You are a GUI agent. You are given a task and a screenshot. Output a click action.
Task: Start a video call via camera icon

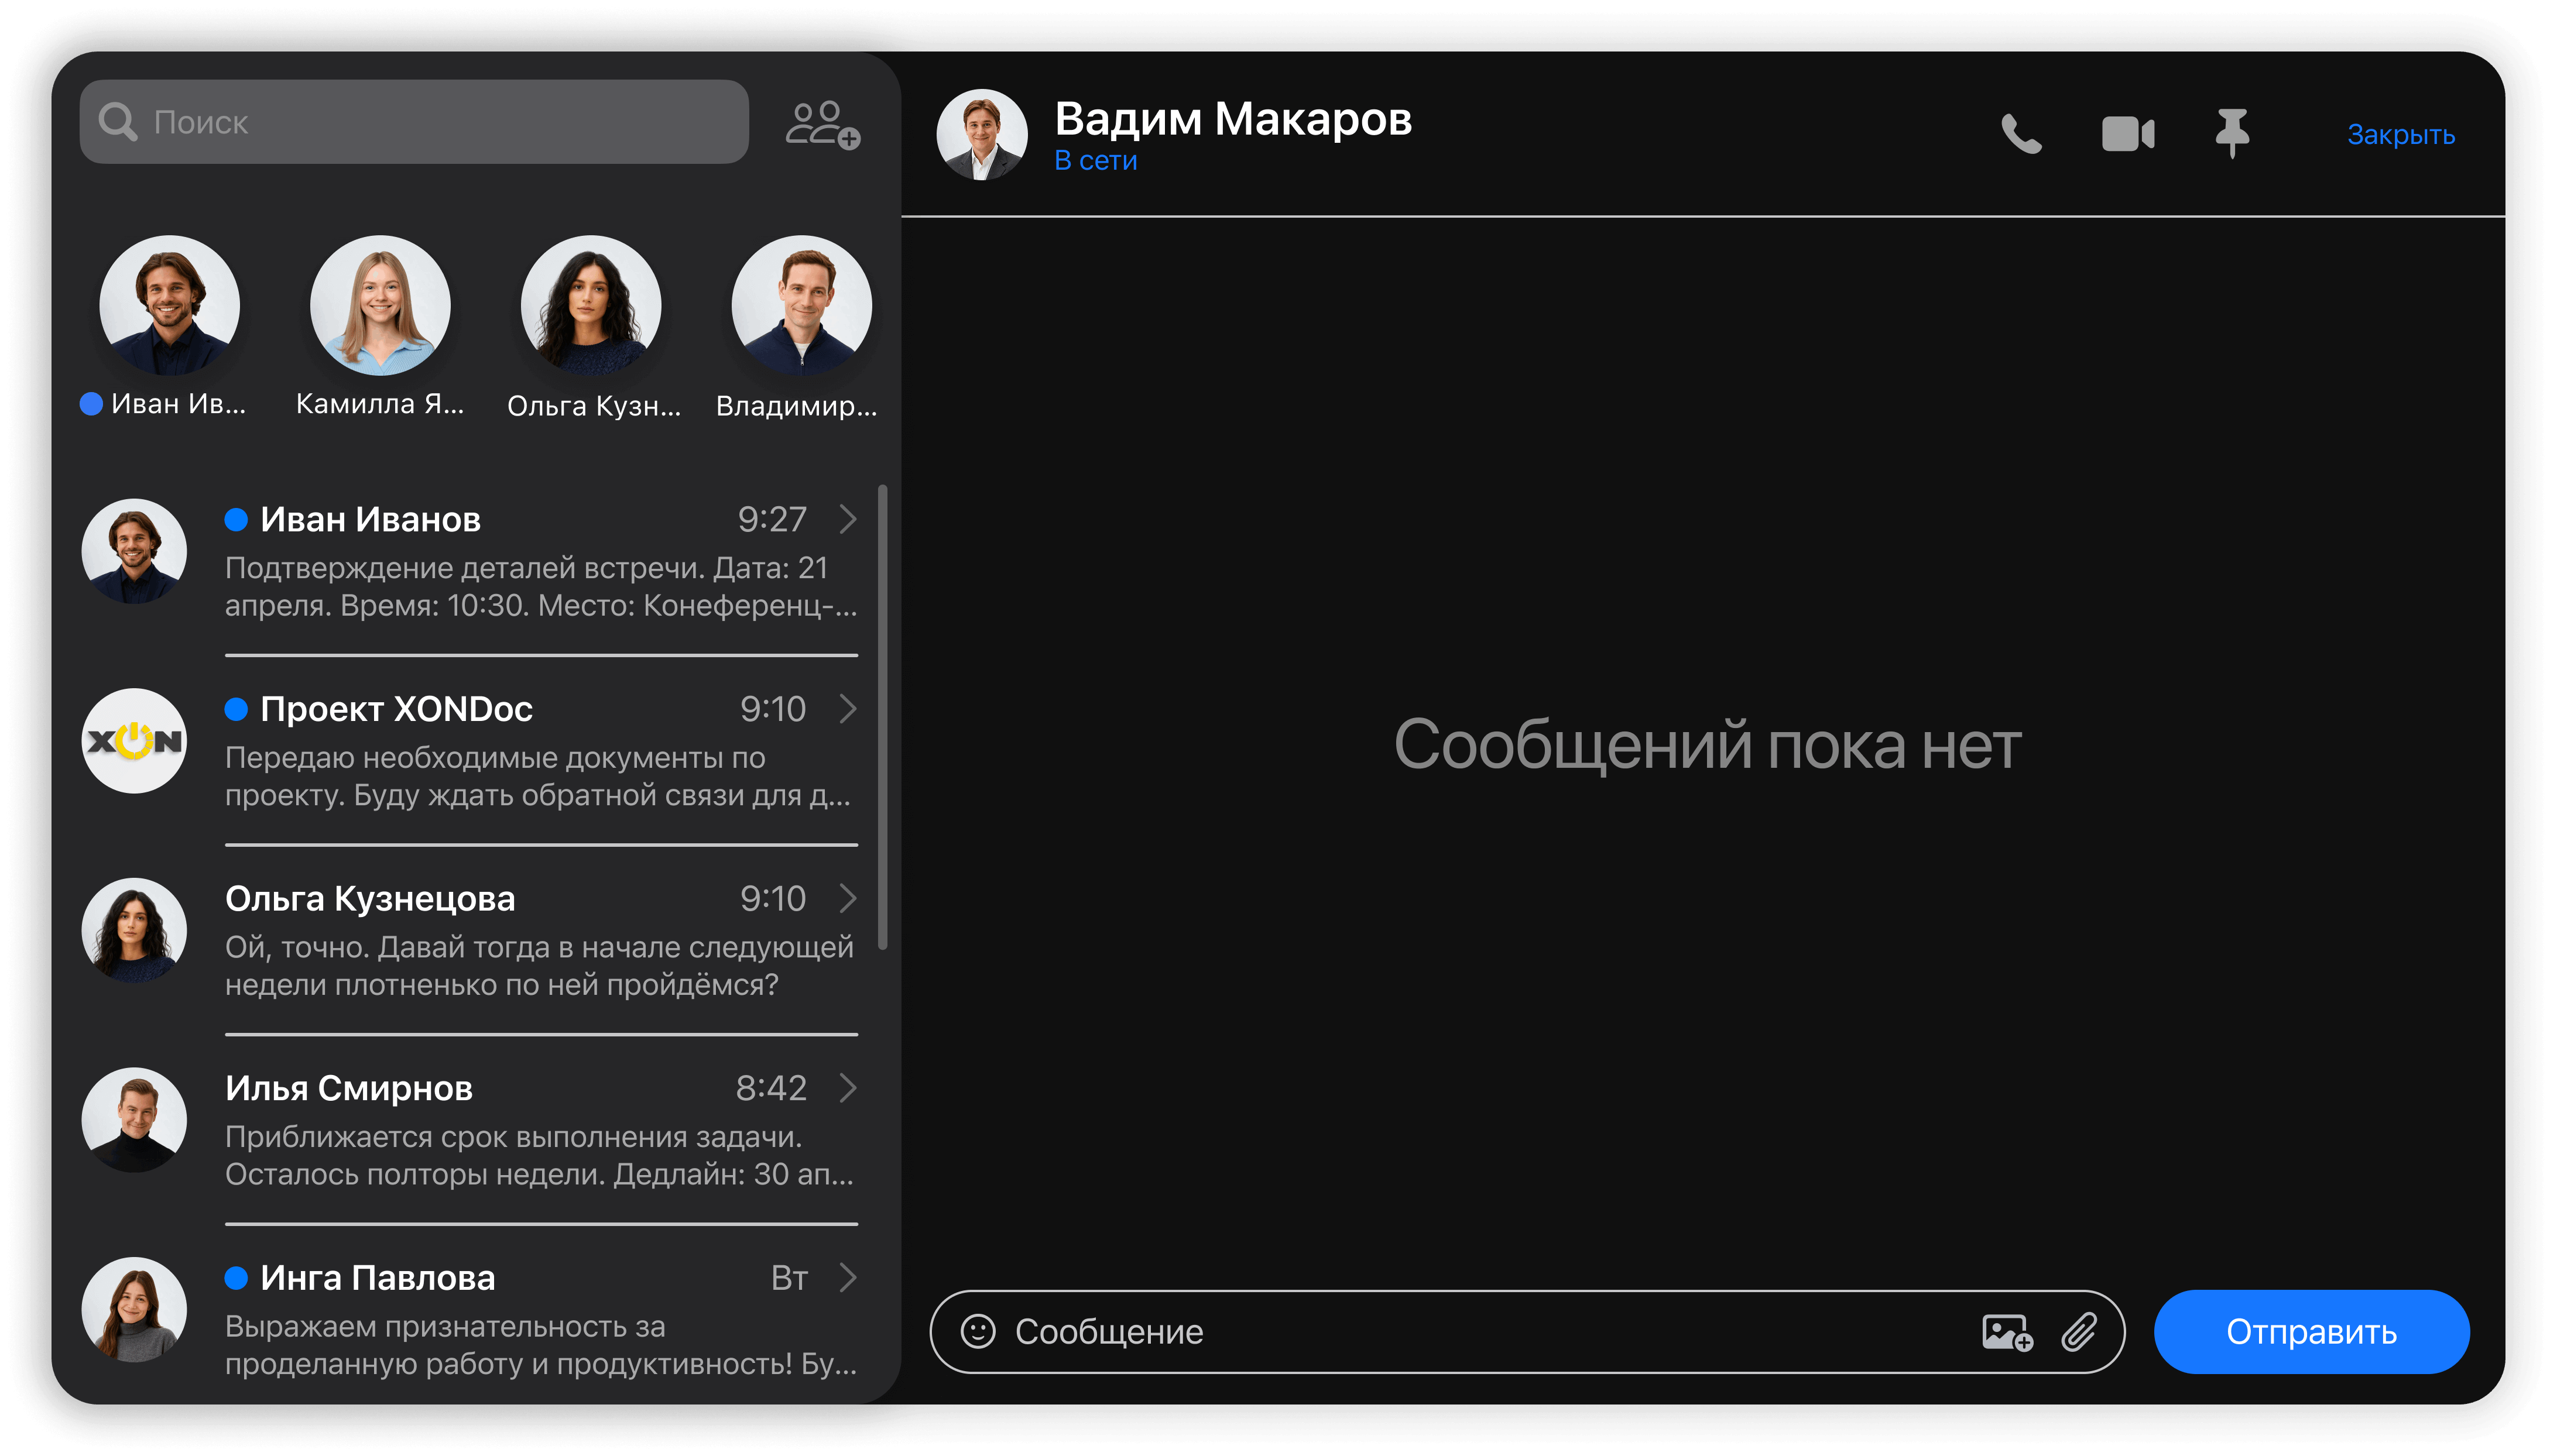coord(2128,134)
